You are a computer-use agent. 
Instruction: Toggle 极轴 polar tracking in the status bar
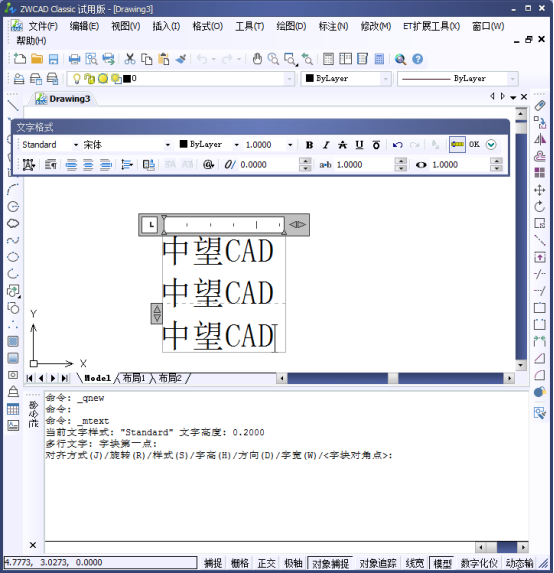[293, 563]
